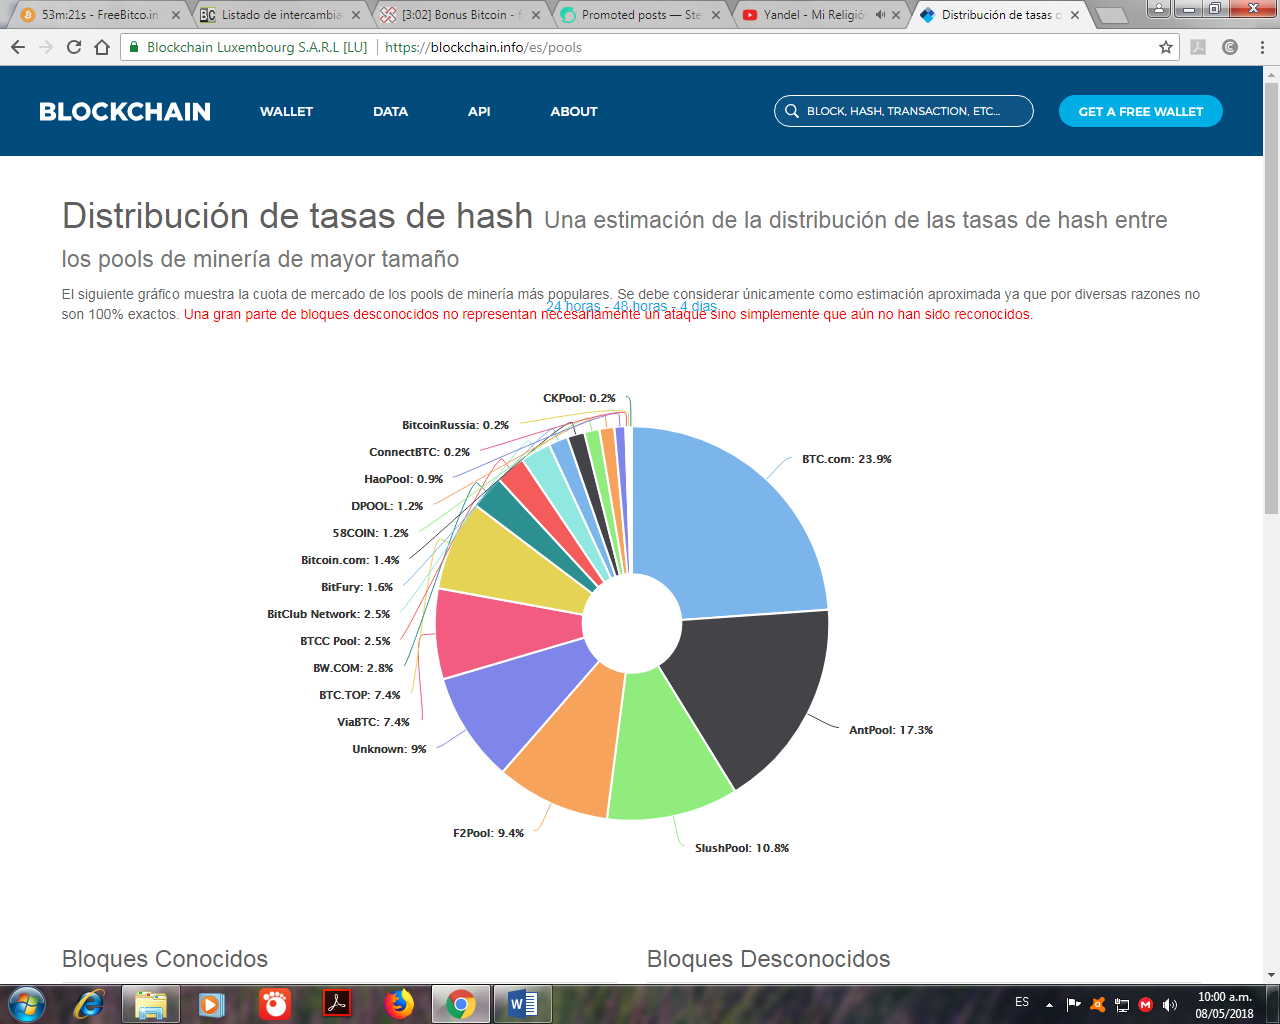The width and height of the screenshot is (1280, 1024).
Task: Open volume control in system tray
Action: click(x=1170, y=1004)
